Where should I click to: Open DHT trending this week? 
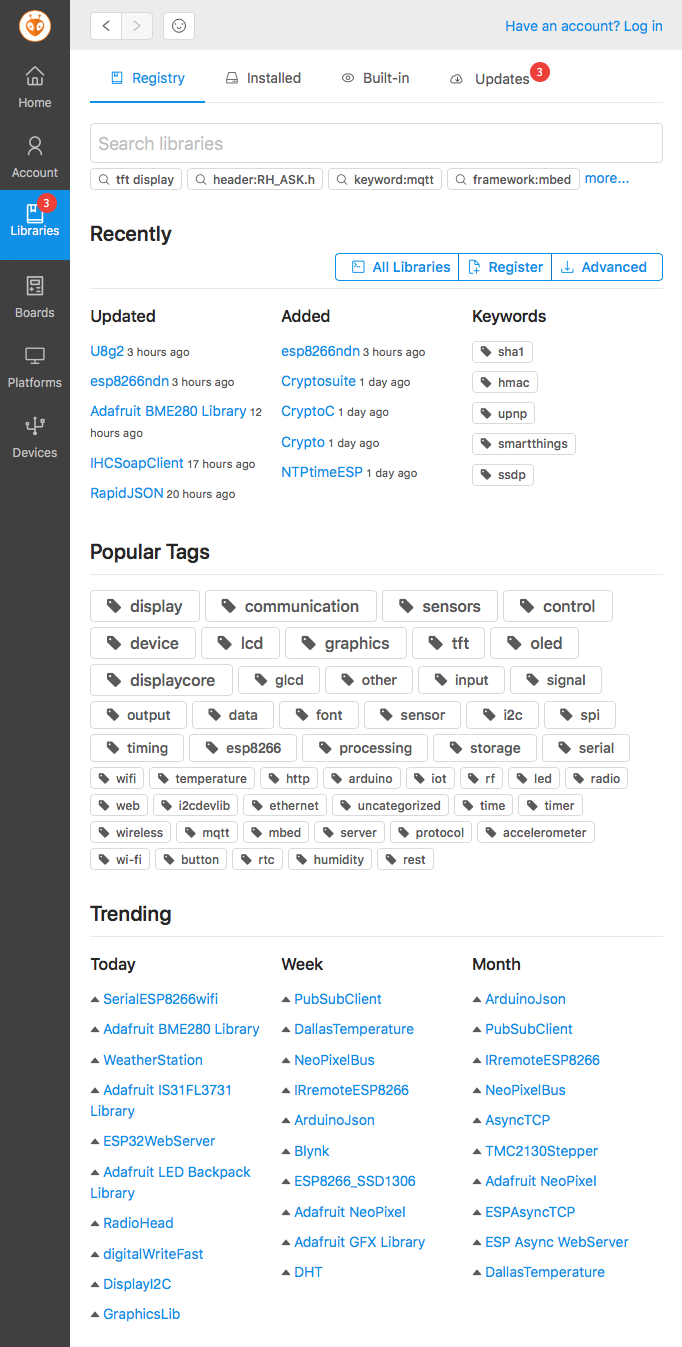[308, 1272]
